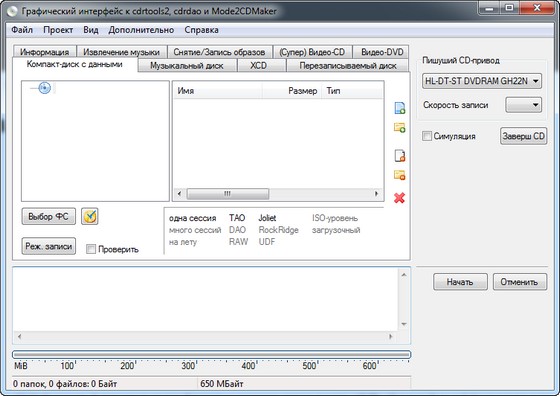Click the log panel scroll up arrow
The width and height of the screenshot is (560, 396).
coord(404,275)
